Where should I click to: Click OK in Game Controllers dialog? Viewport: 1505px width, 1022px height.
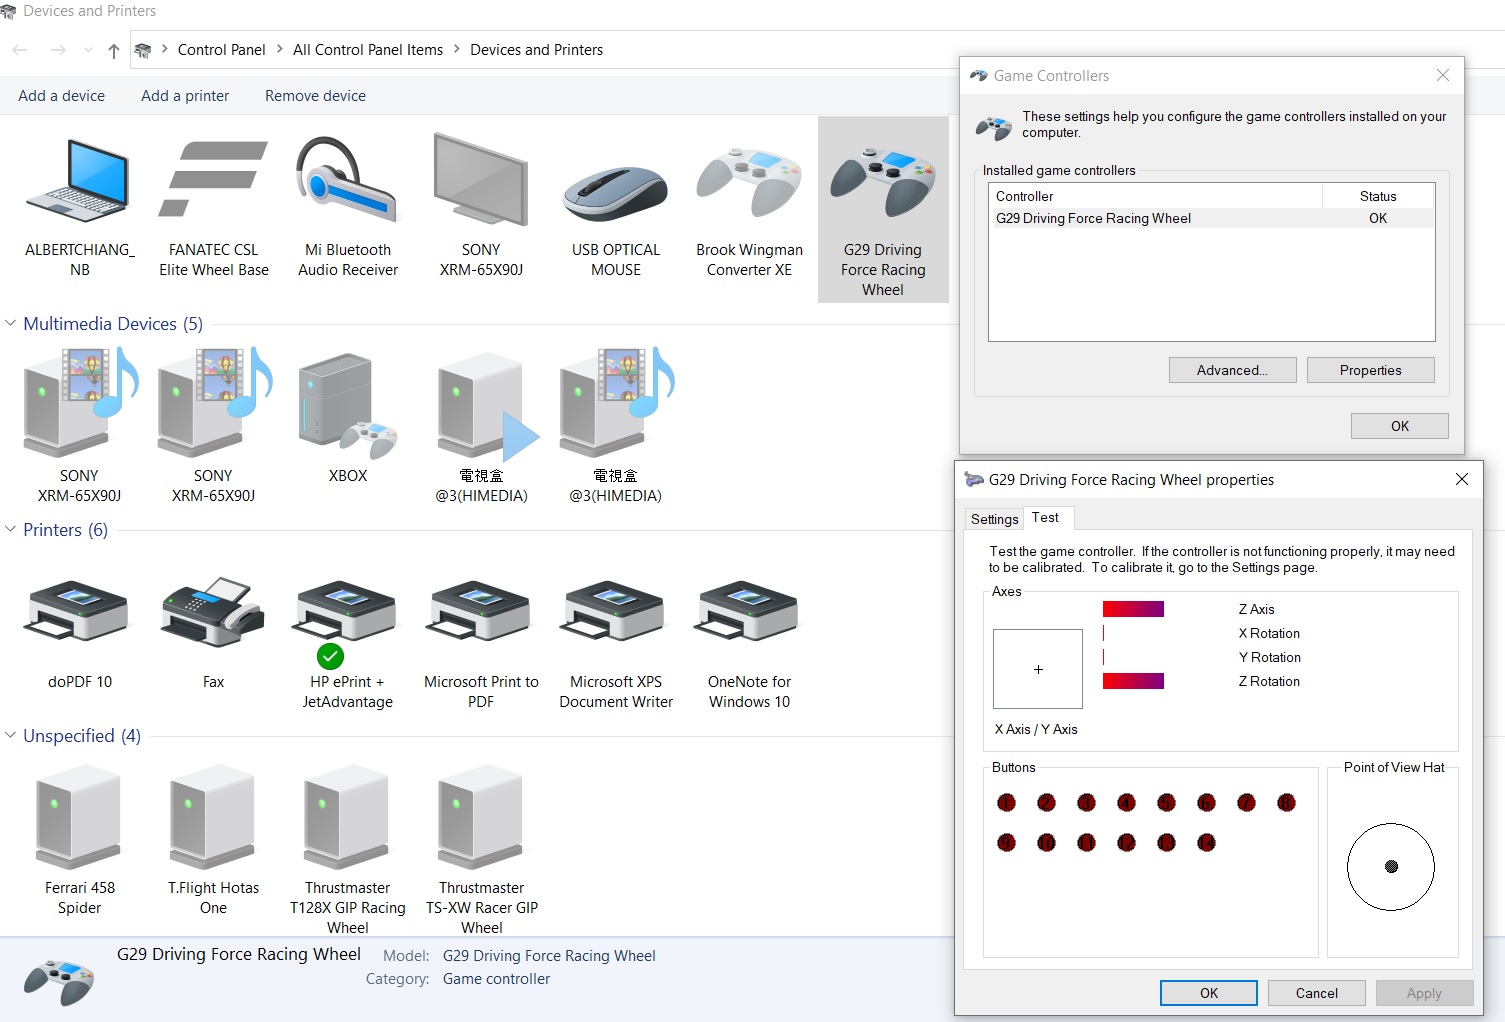(x=1399, y=426)
